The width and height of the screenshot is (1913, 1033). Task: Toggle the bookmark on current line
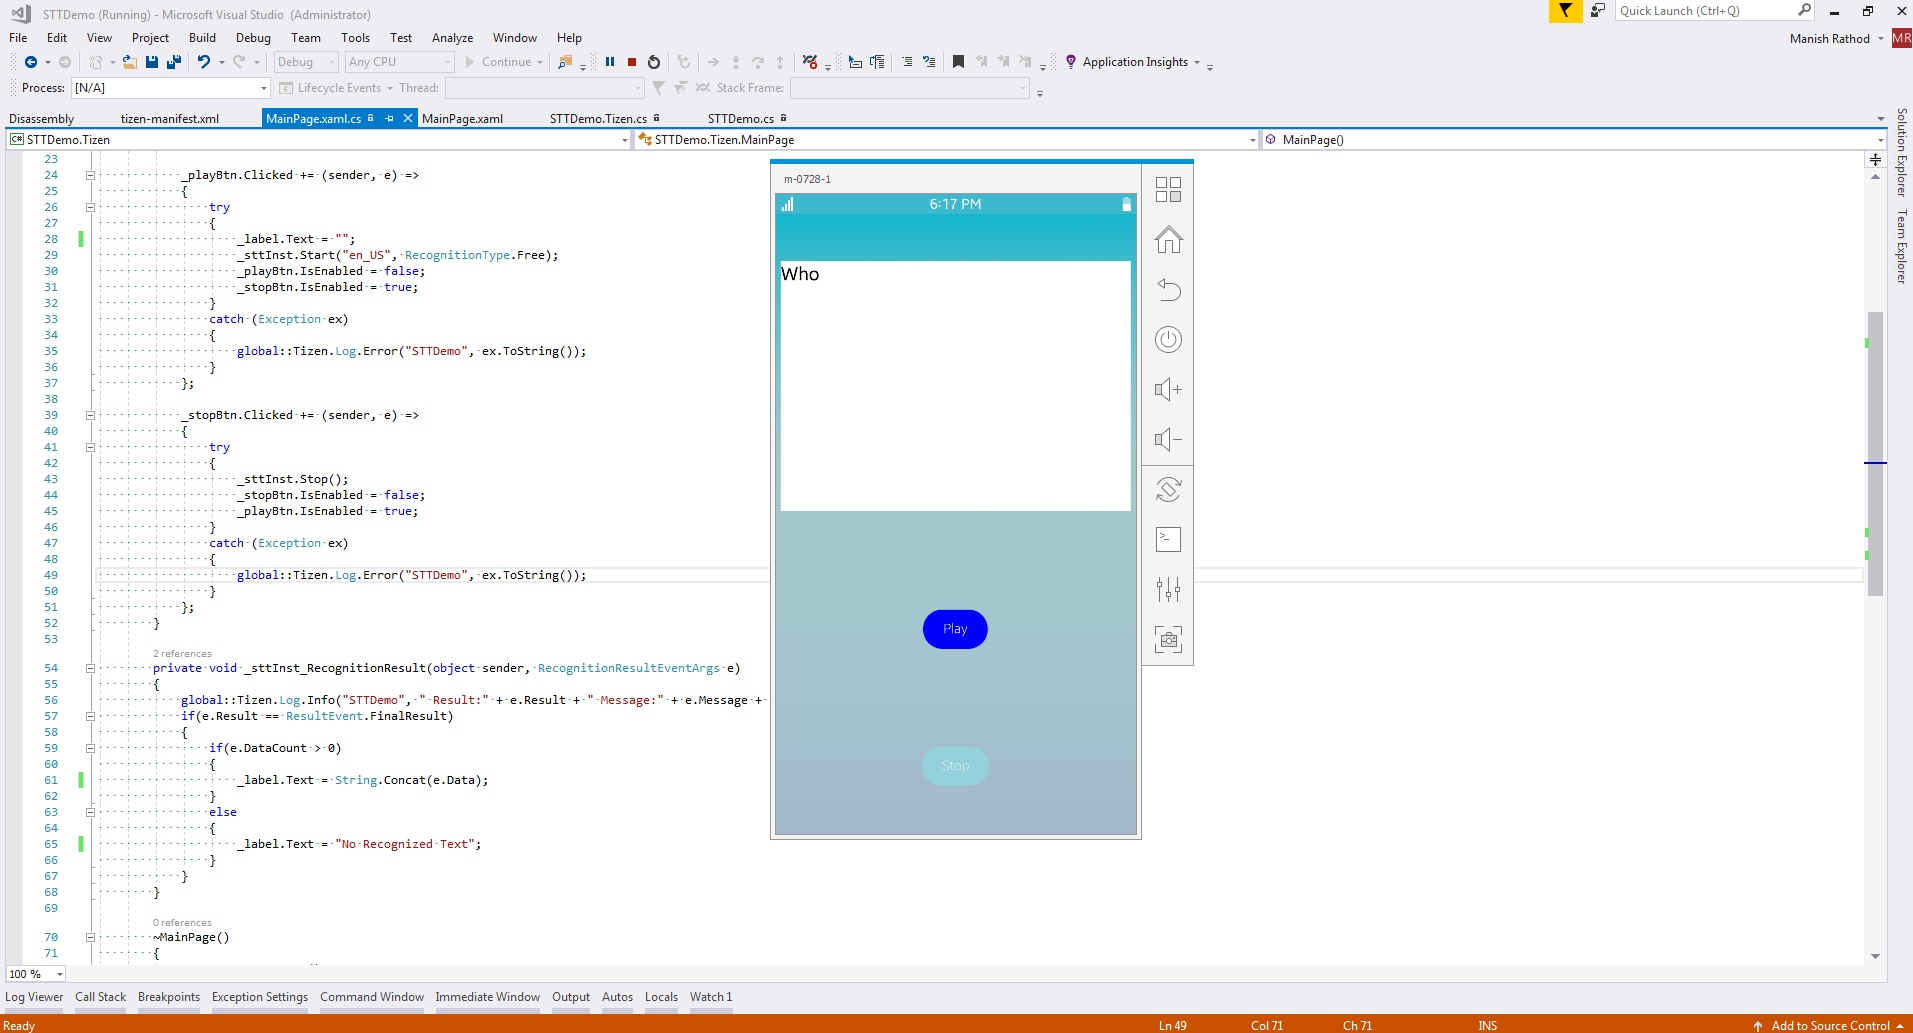[x=958, y=62]
